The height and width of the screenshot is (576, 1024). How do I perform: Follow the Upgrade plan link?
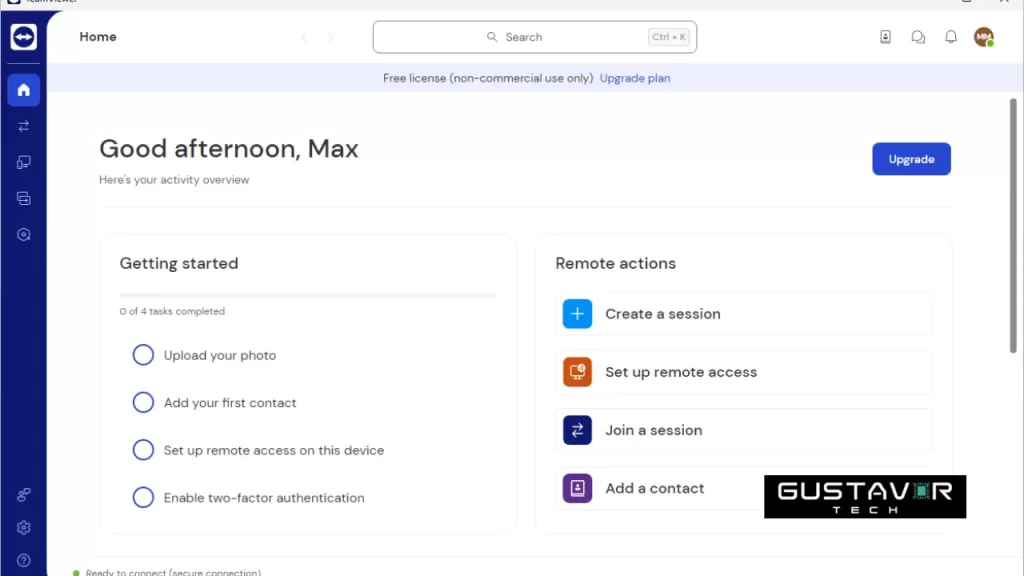click(635, 78)
